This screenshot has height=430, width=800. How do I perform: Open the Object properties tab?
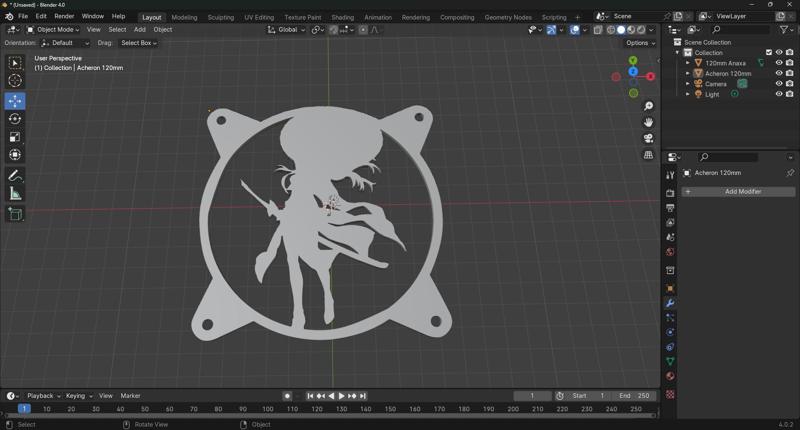pyautogui.click(x=670, y=289)
